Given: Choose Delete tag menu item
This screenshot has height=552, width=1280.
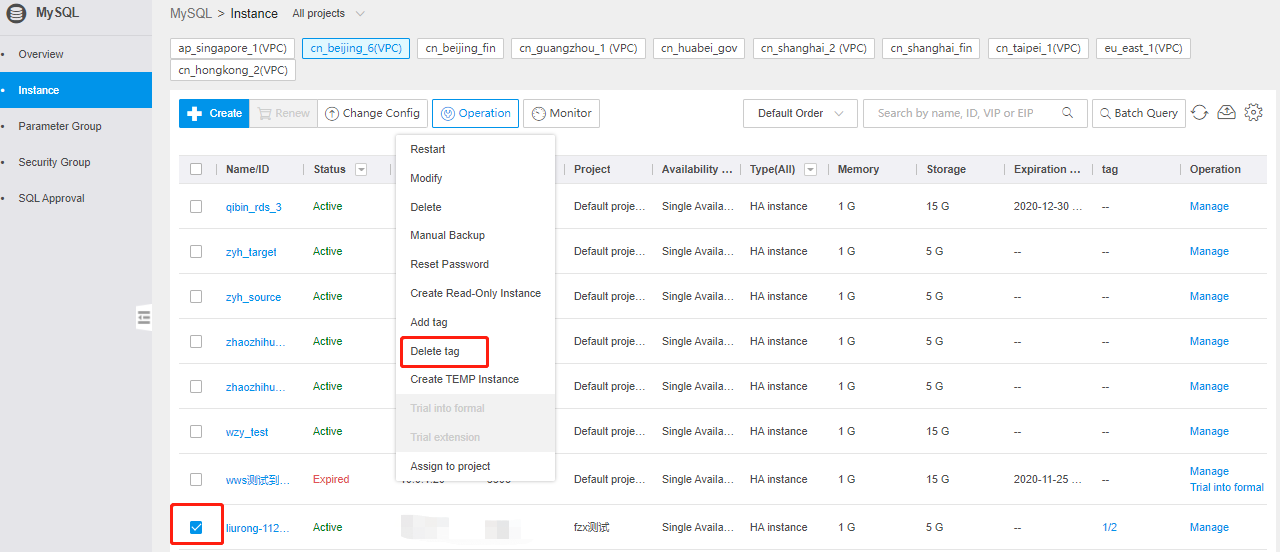Looking at the screenshot, I should pos(475,351).
